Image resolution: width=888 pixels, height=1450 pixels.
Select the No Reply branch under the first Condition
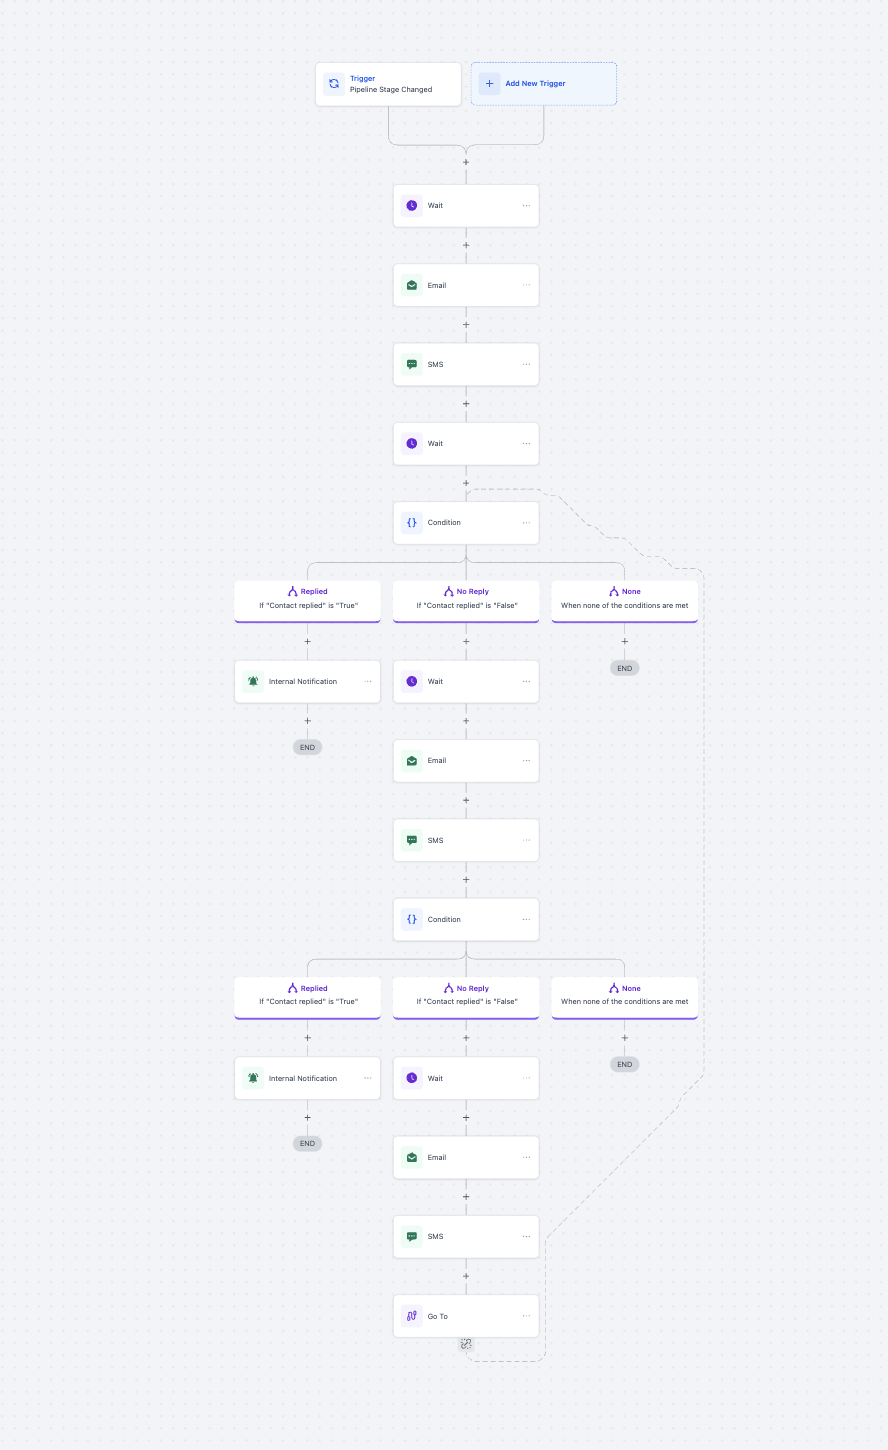click(466, 601)
